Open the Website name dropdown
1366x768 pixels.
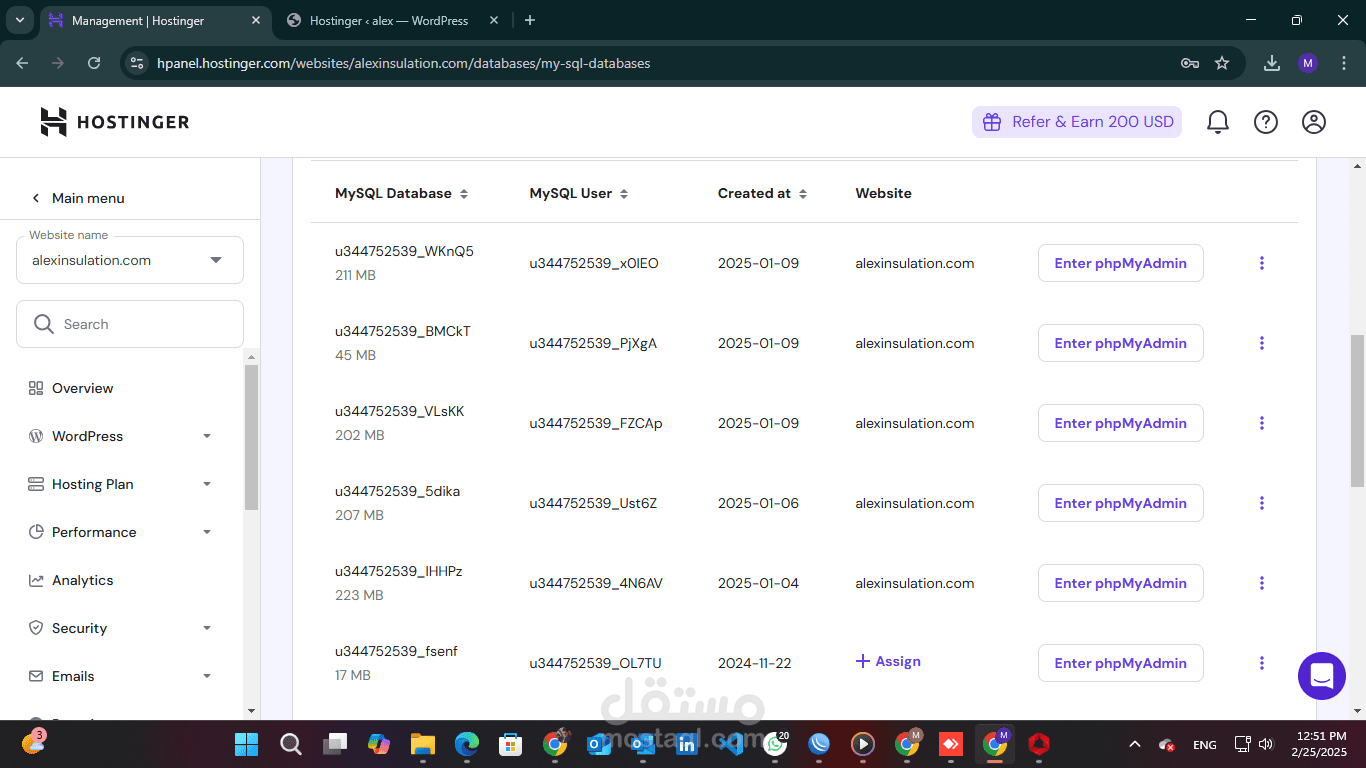(130, 260)
